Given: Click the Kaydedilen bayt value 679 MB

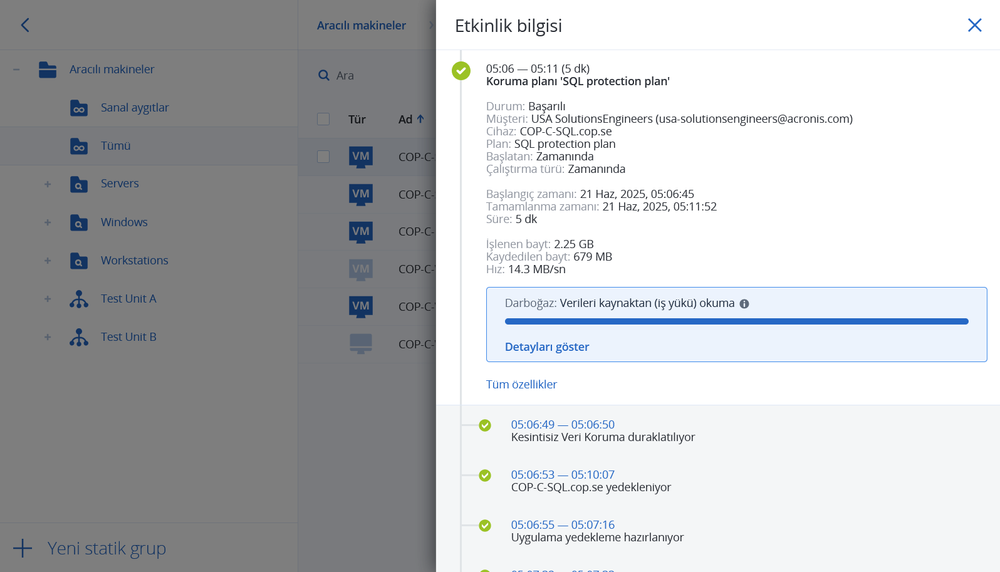Looking at the screenshot, I should tap(592, 257).
